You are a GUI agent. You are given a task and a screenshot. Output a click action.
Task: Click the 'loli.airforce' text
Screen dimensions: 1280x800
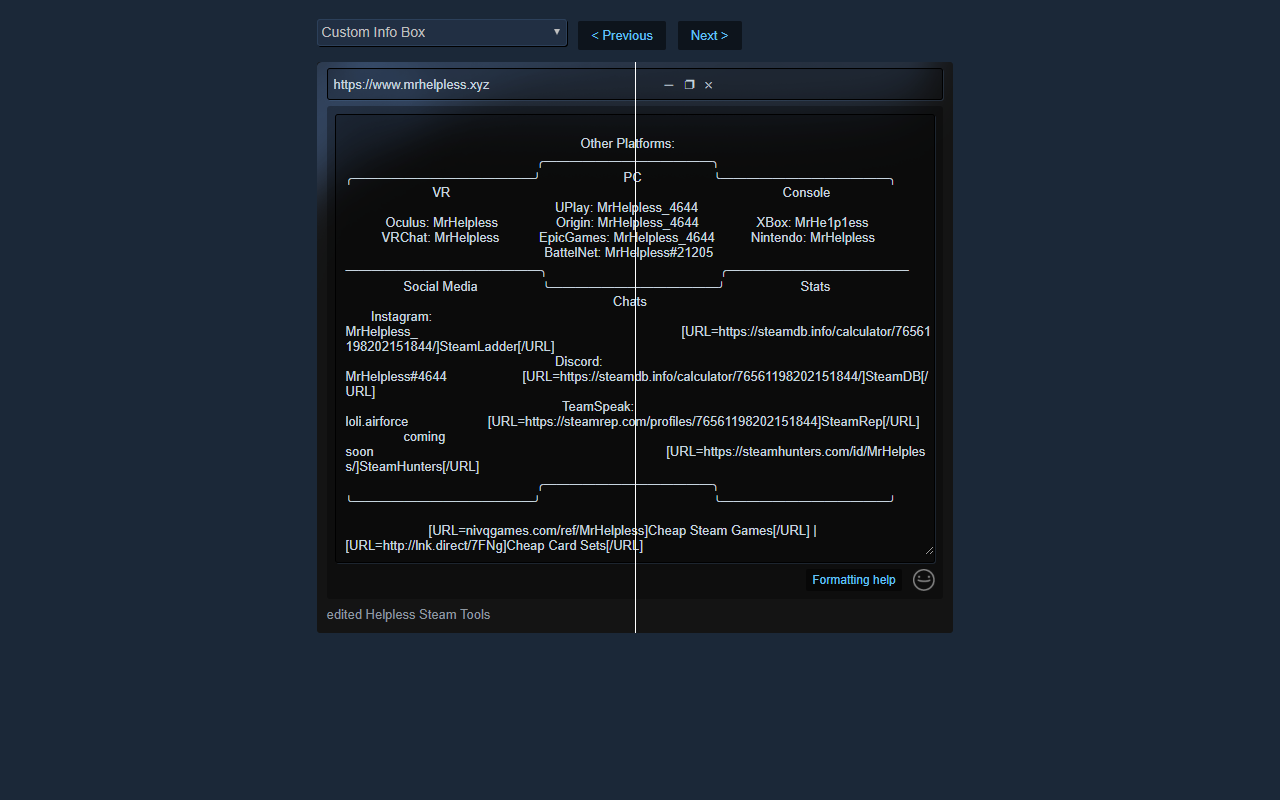[x=377, y=422]
